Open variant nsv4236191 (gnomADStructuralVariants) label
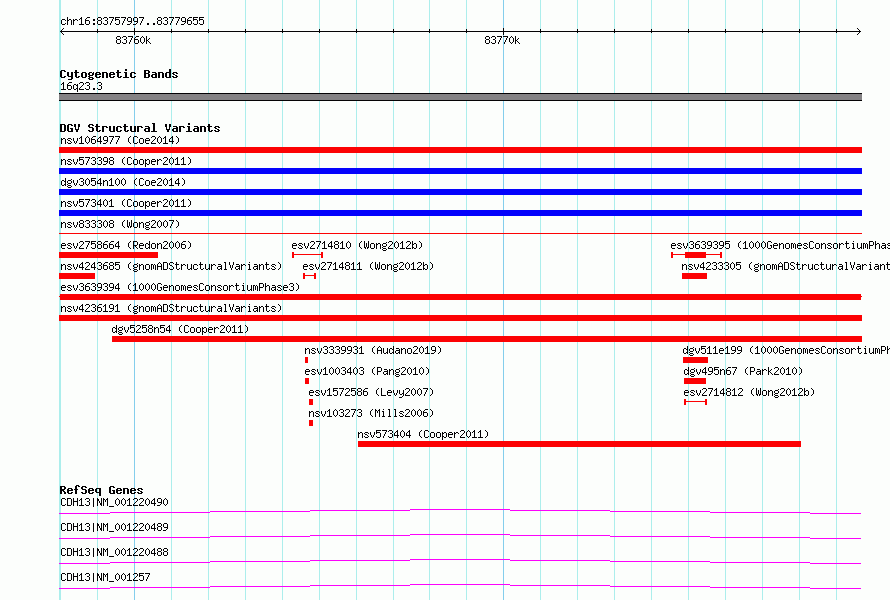The width and height of the screenshot is (890, 600). tap(171, 308)
